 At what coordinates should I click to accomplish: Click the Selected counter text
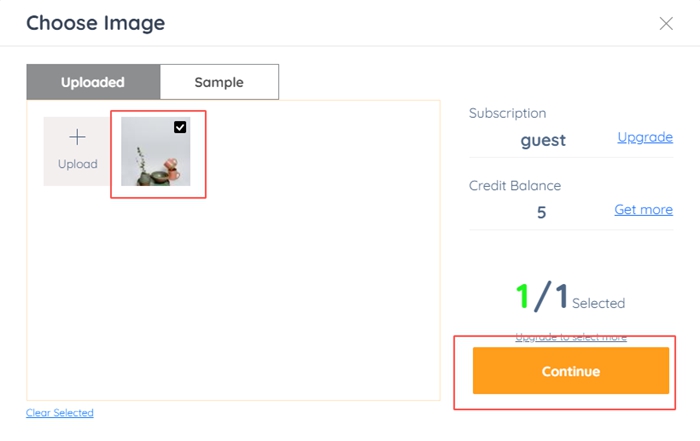pyautogui.click(x=598, y=303)
